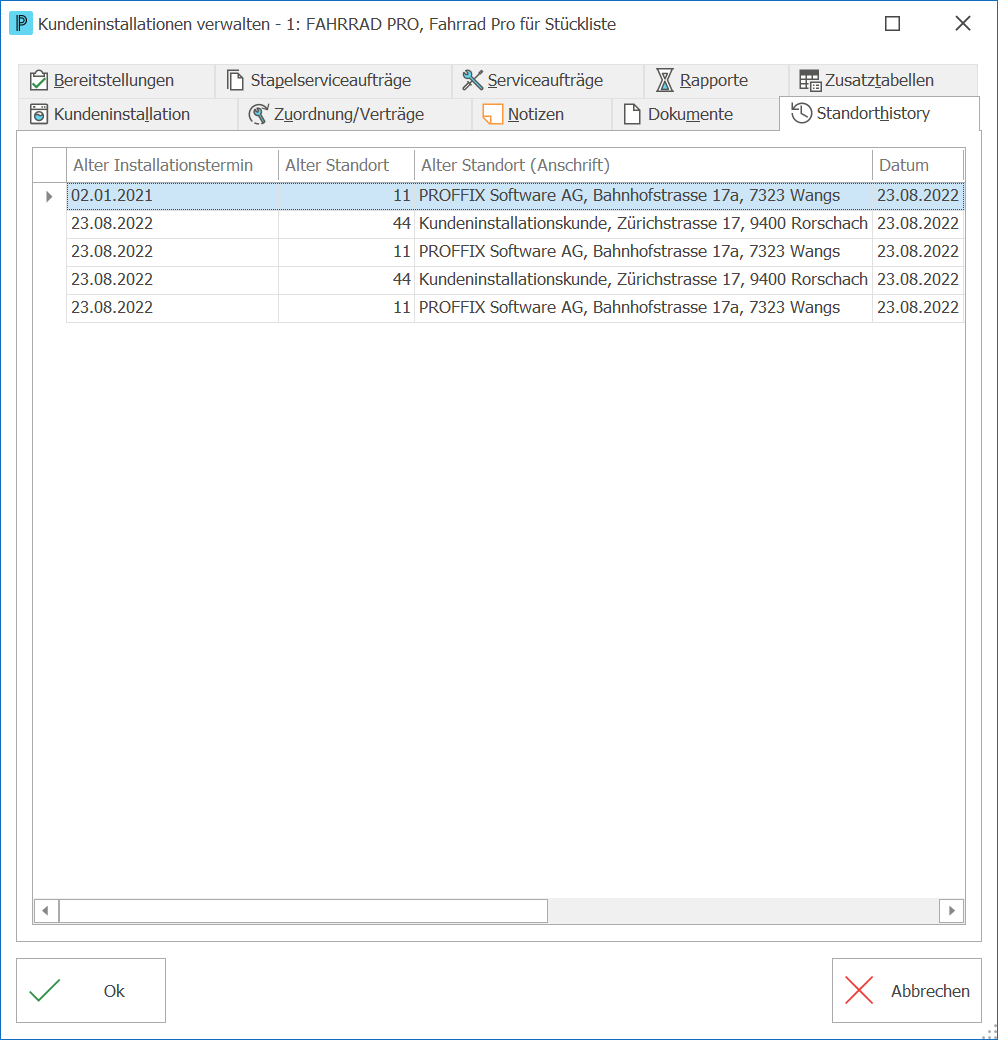The width and height of the screenshot is (998, 1040).
Task: Select the Zusatztabellen tab label
Action: coord(879,80)
